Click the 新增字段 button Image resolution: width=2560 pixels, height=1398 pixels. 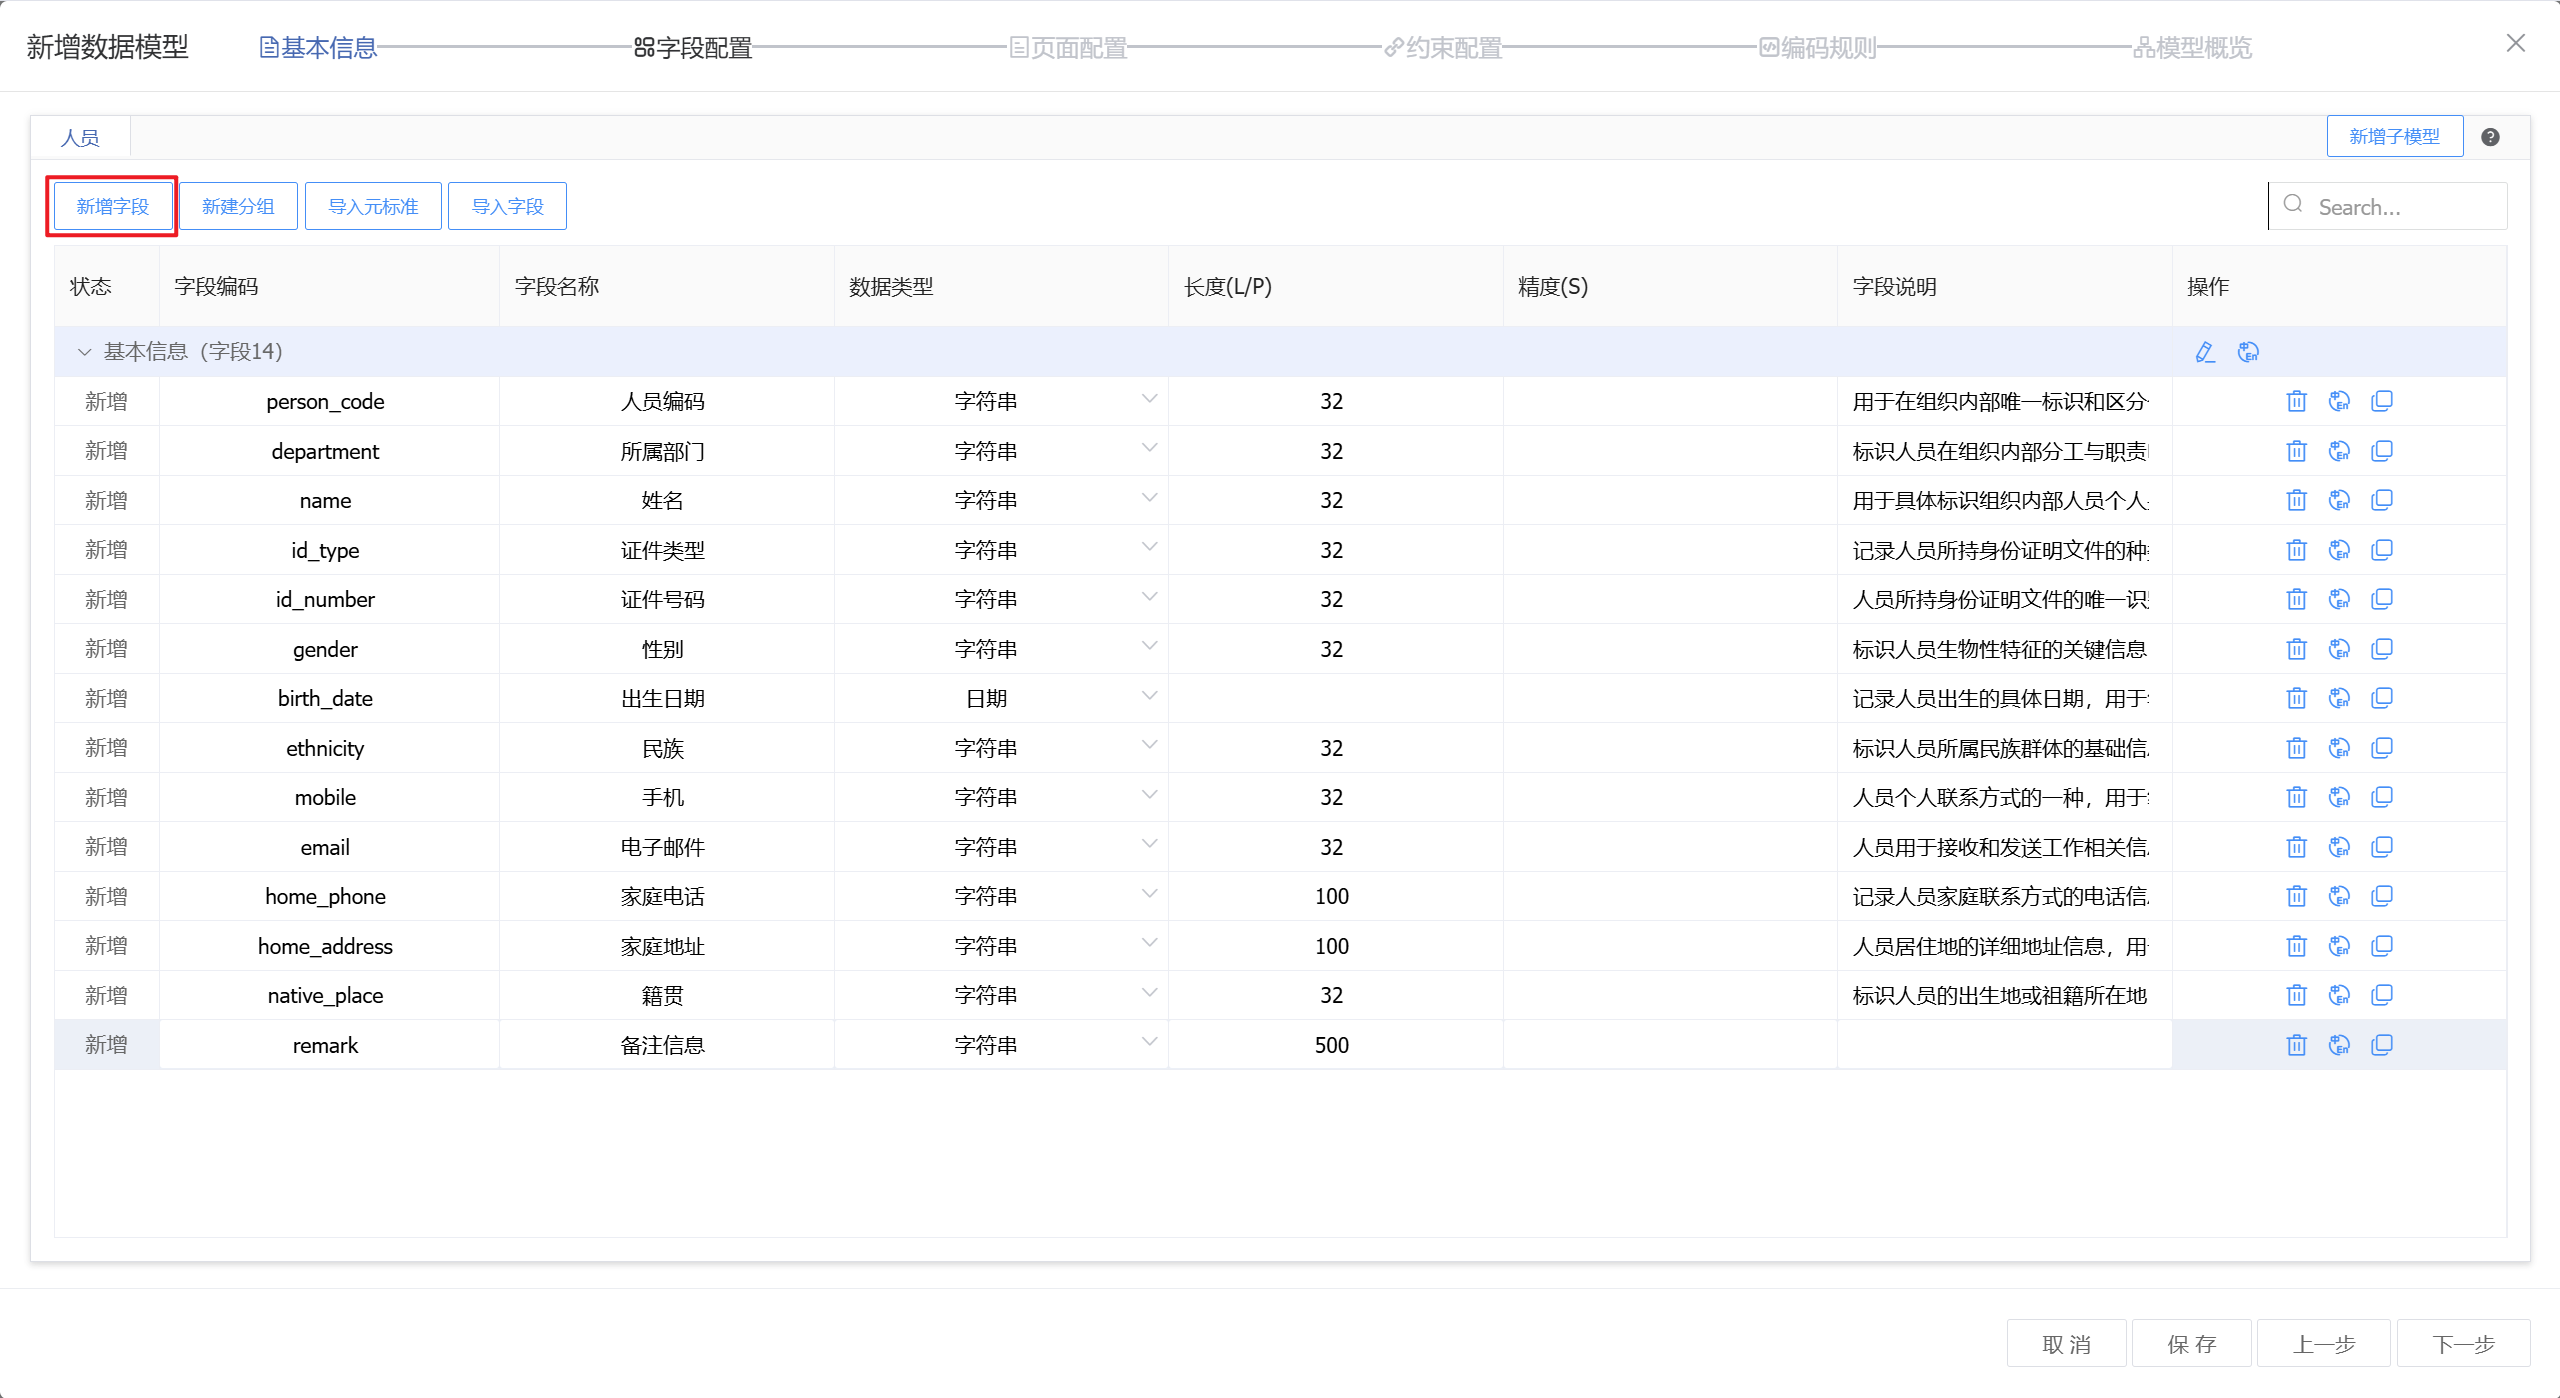pos(112,206)
